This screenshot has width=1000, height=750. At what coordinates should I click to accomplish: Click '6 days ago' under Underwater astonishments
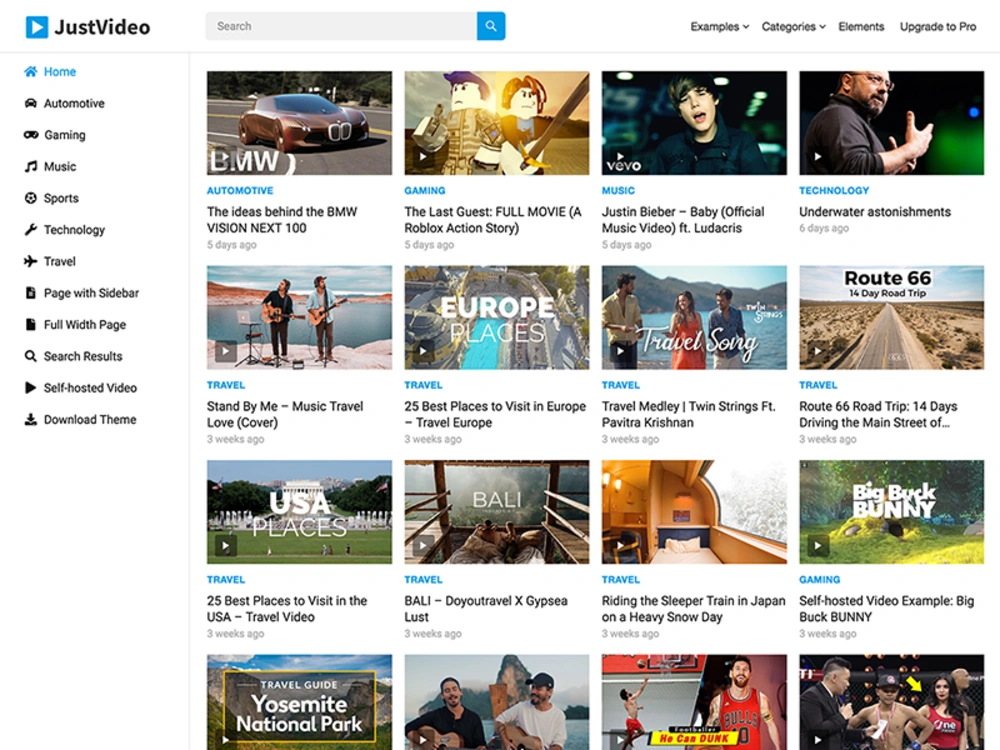click(x=824, y=228)
